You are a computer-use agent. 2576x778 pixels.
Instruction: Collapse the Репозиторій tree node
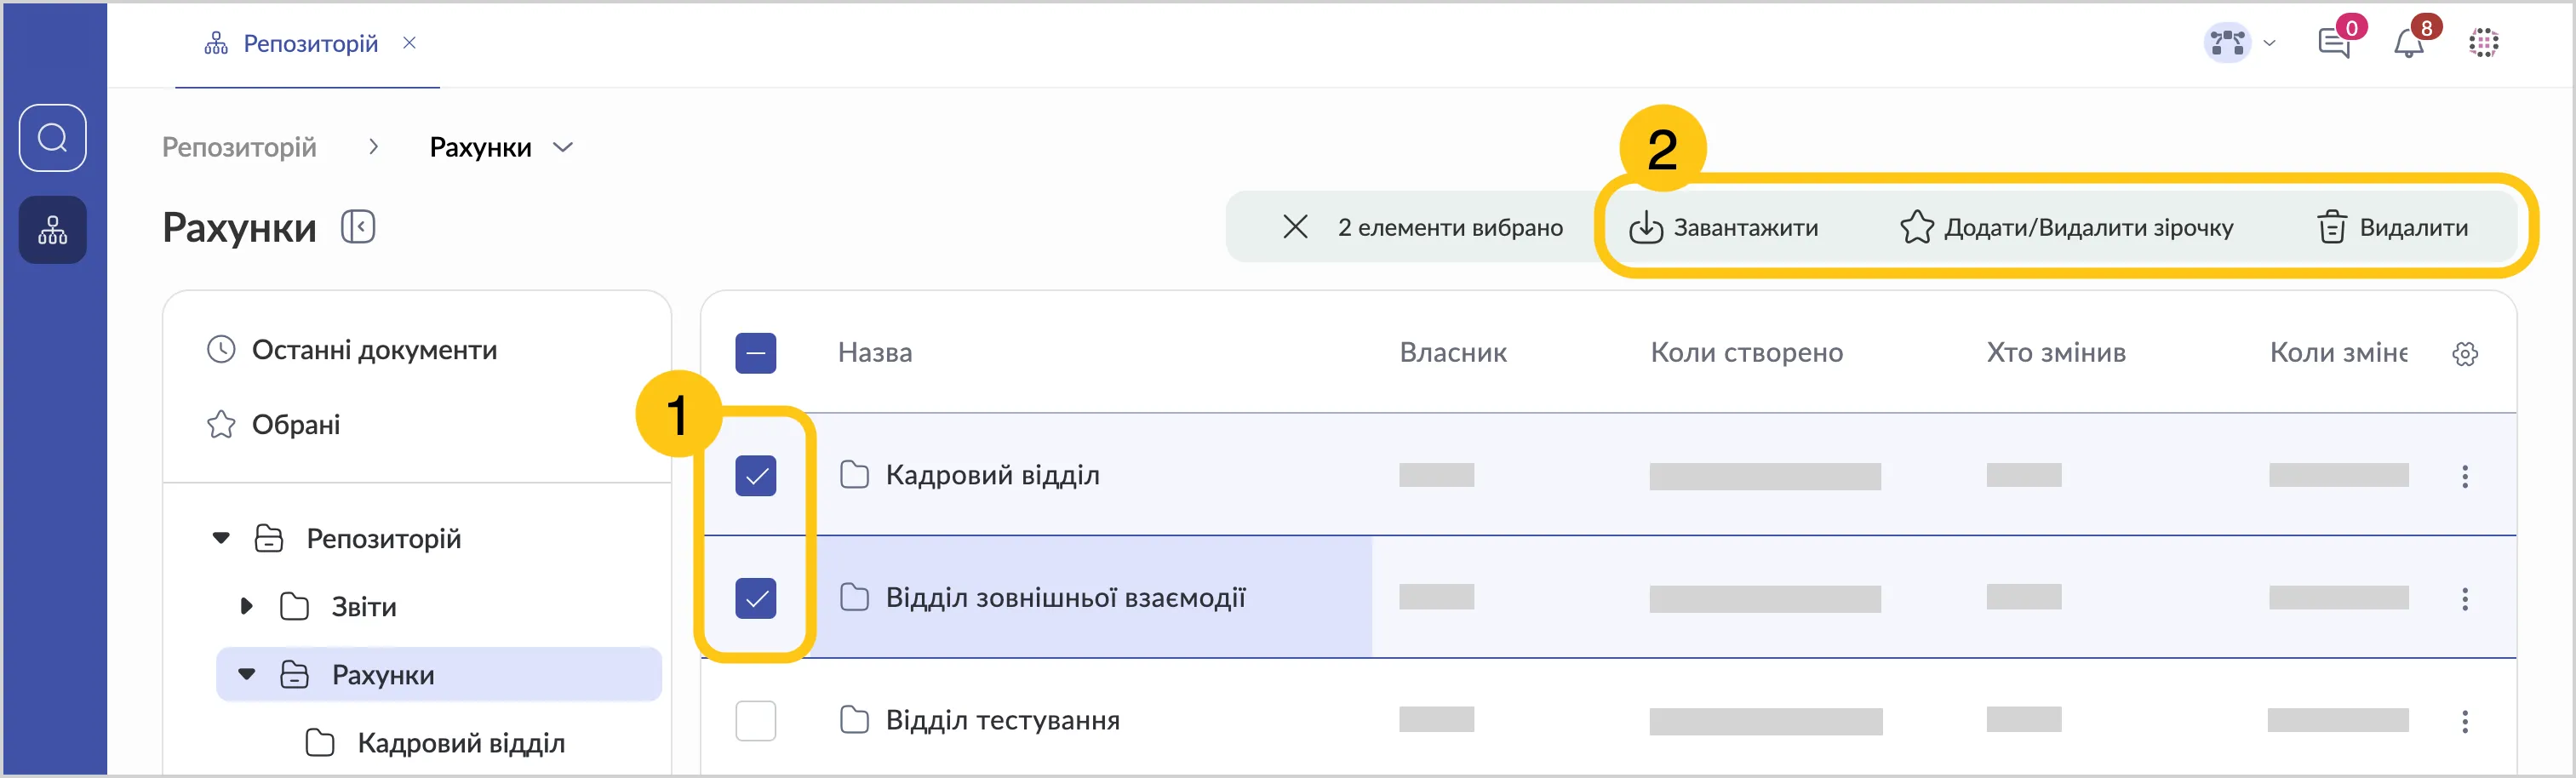221,538
